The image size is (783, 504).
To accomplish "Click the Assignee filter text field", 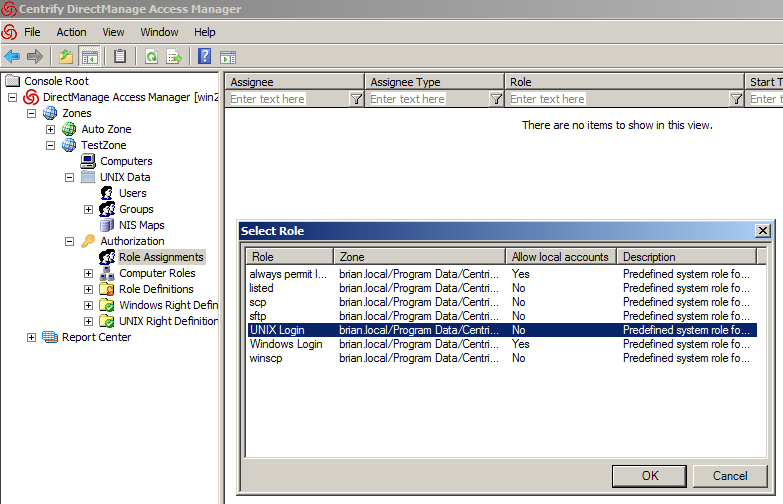I will coord(288,99).
